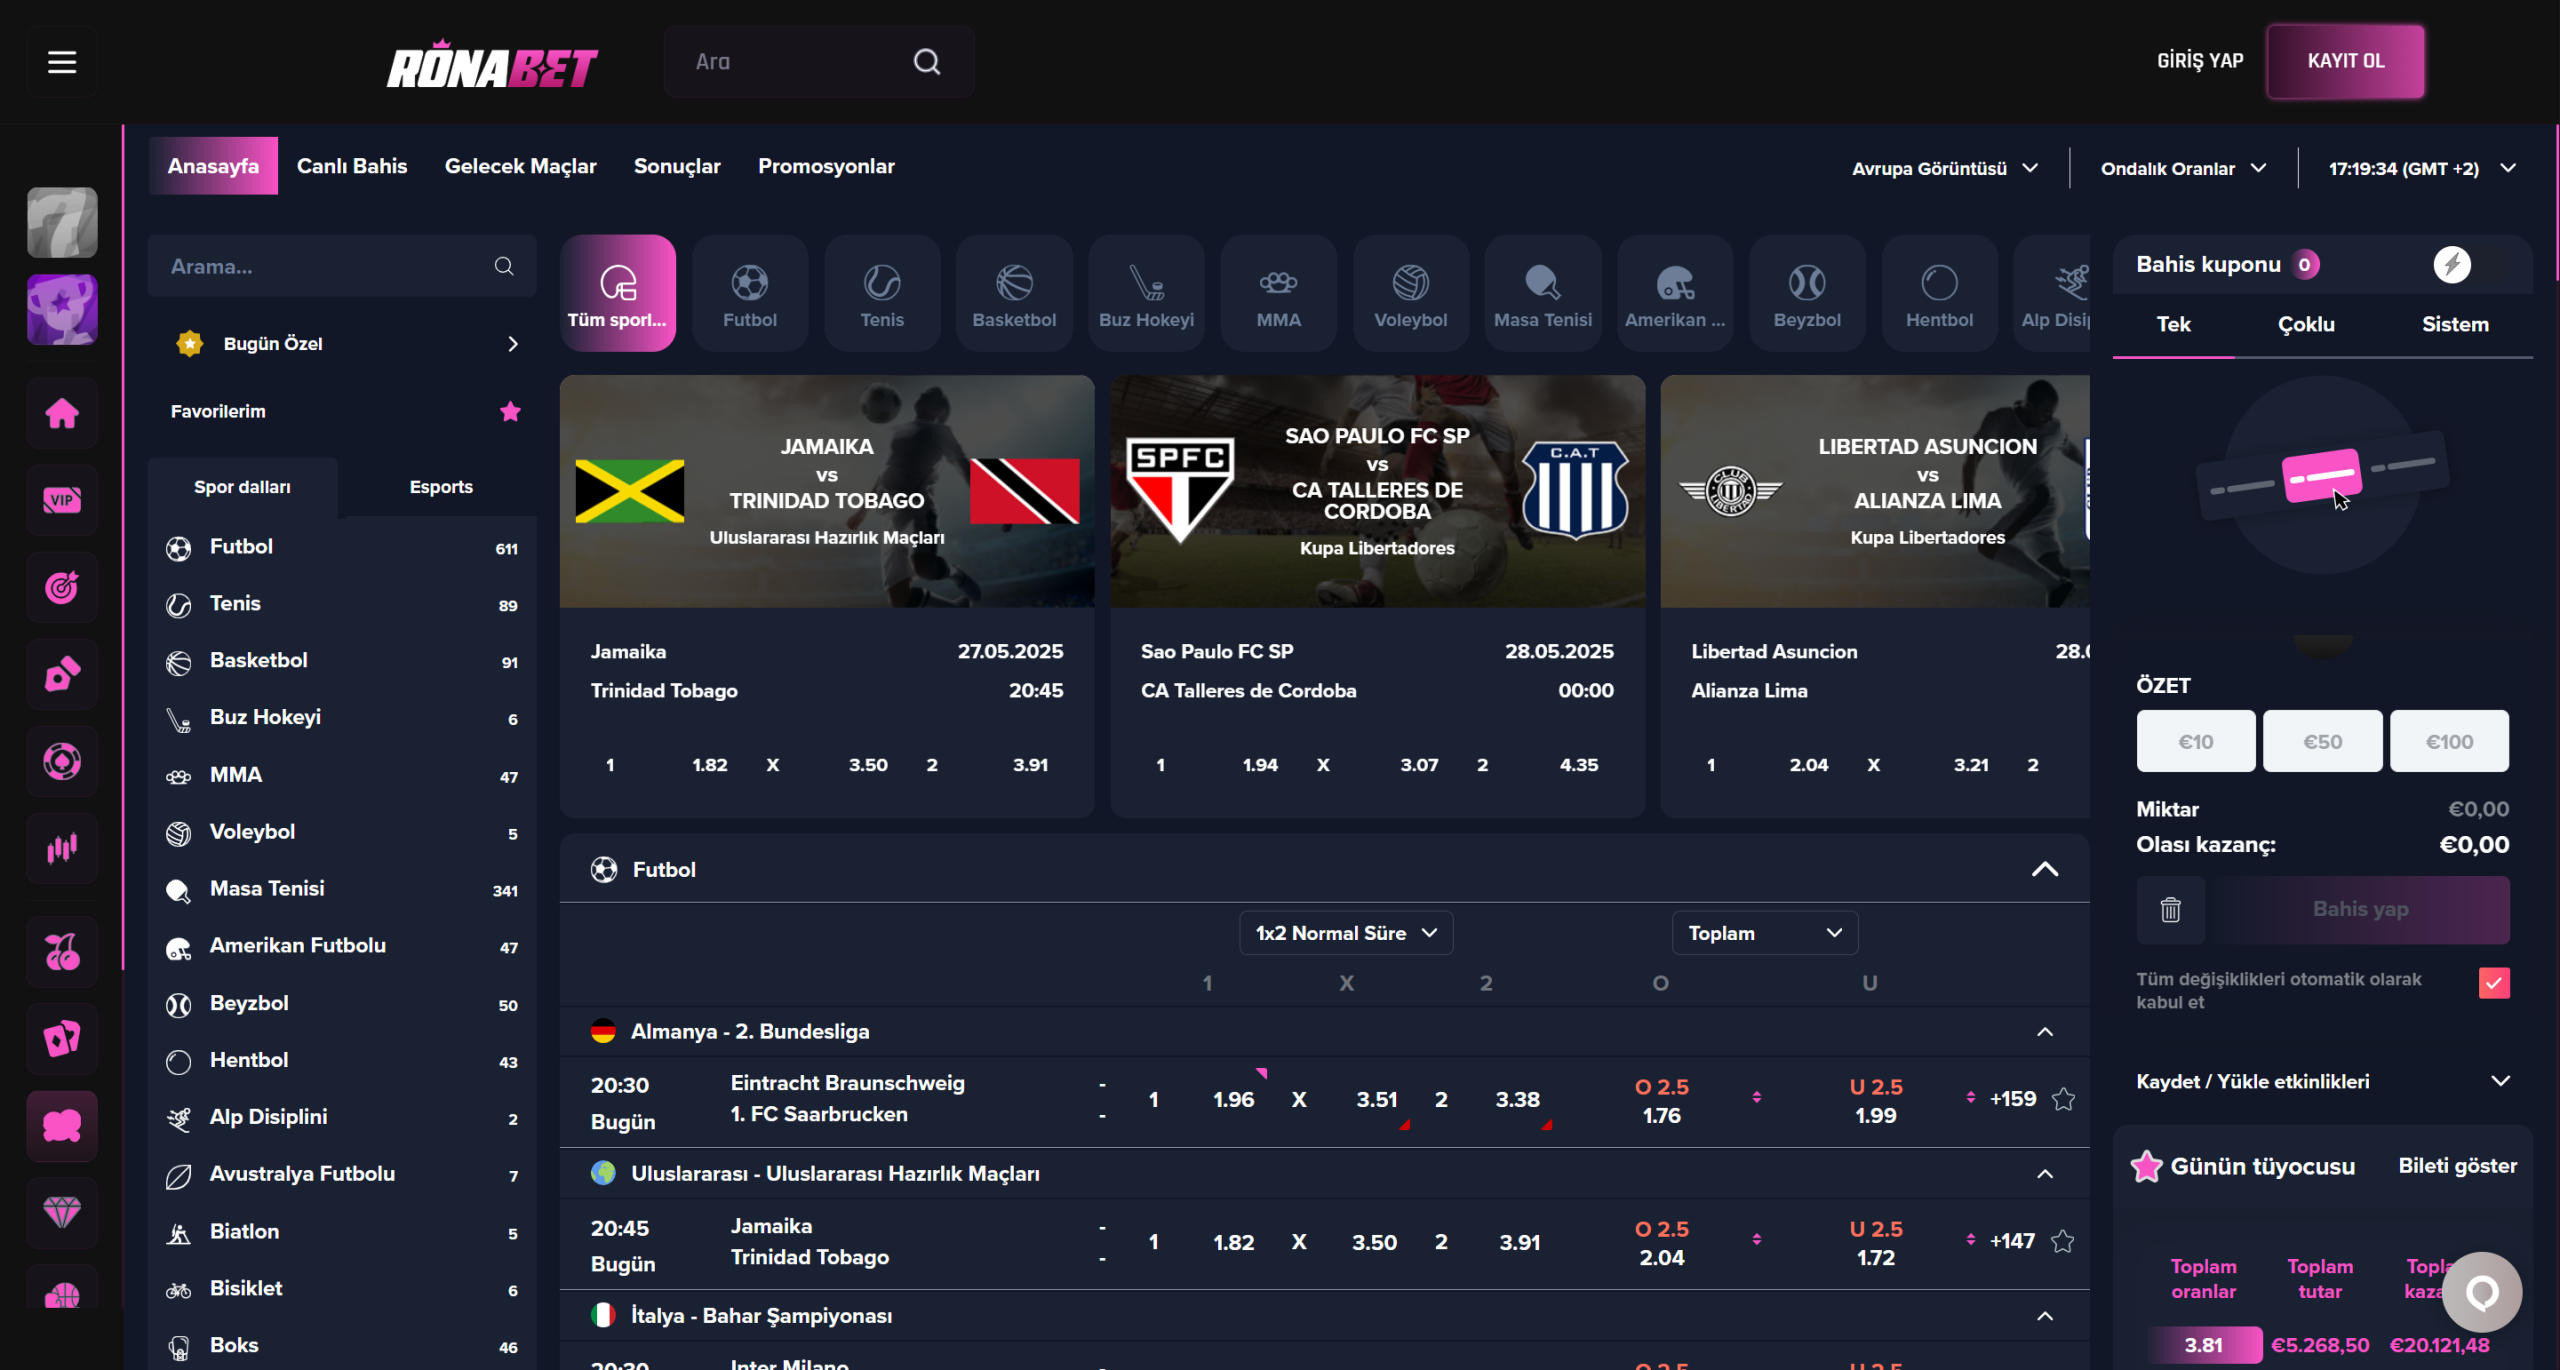Collapse Almanya - 2. Bundesliga league

coord(2044,1031)
